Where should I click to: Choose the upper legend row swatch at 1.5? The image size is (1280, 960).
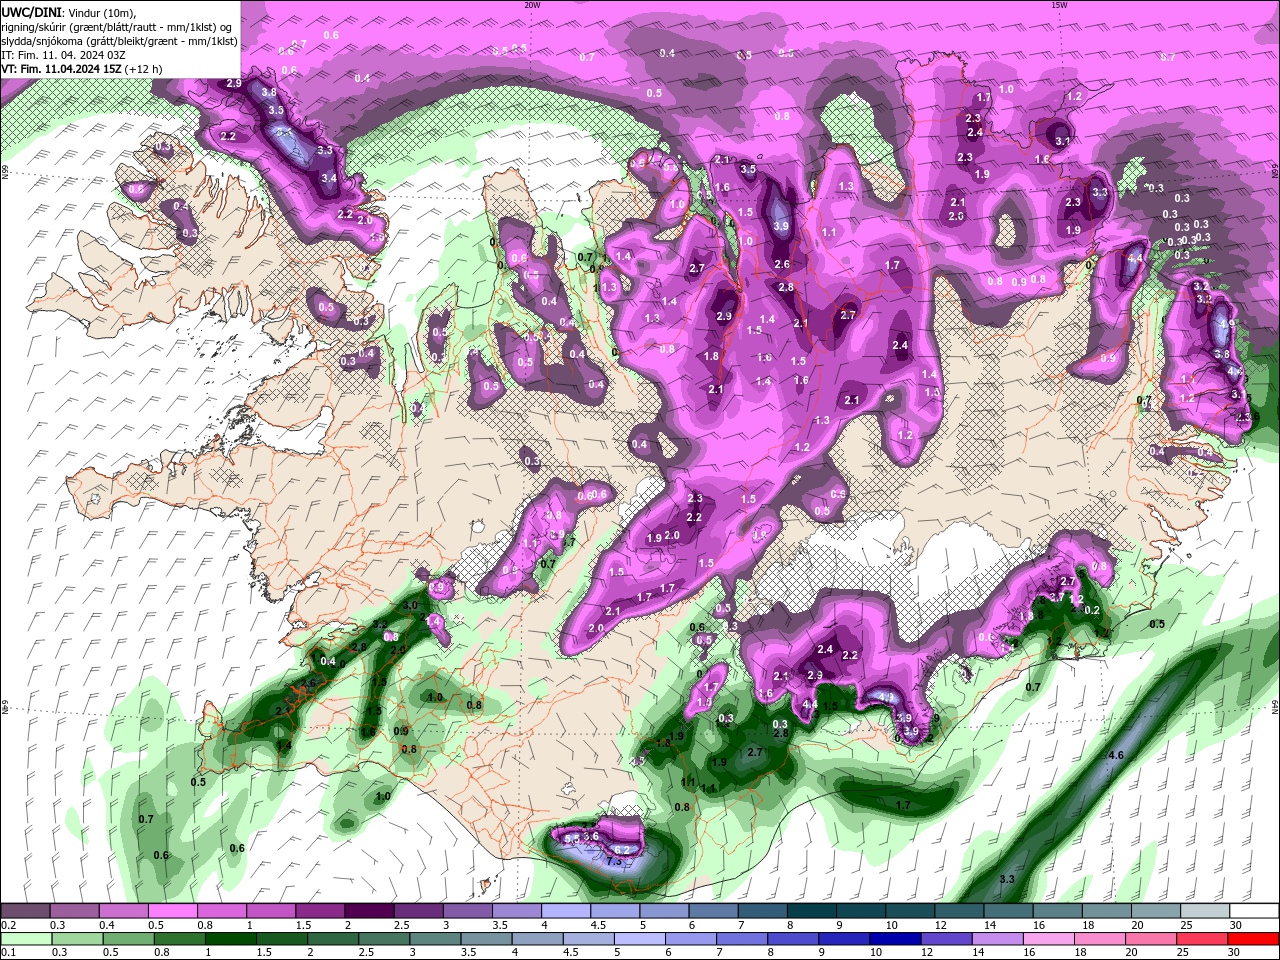pyautogui.click(x=320, y=911)
